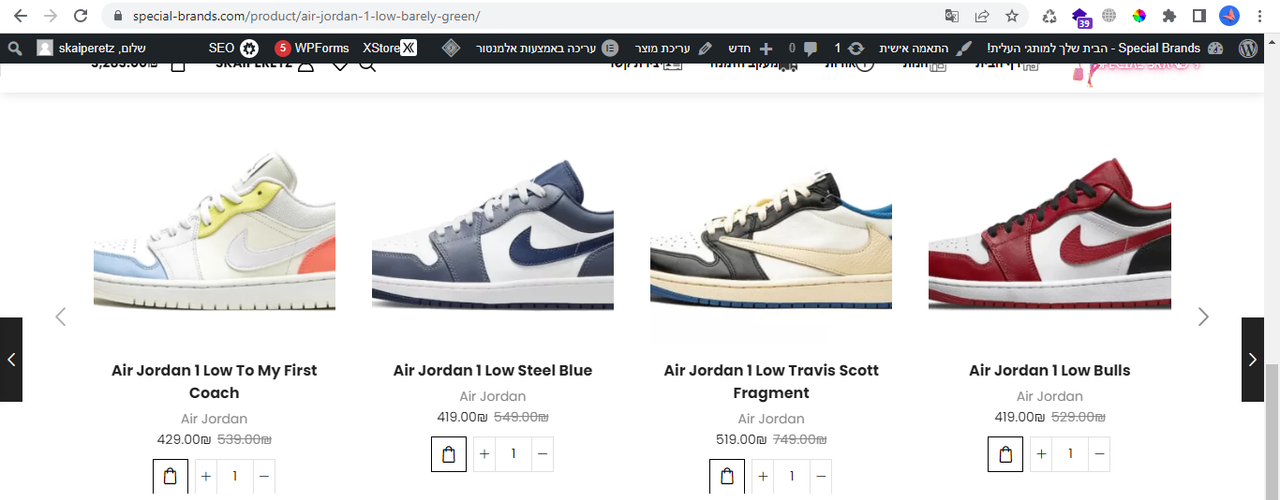Open the To My First Coach shoe image

pyautogui.click(x=214, y=229)
